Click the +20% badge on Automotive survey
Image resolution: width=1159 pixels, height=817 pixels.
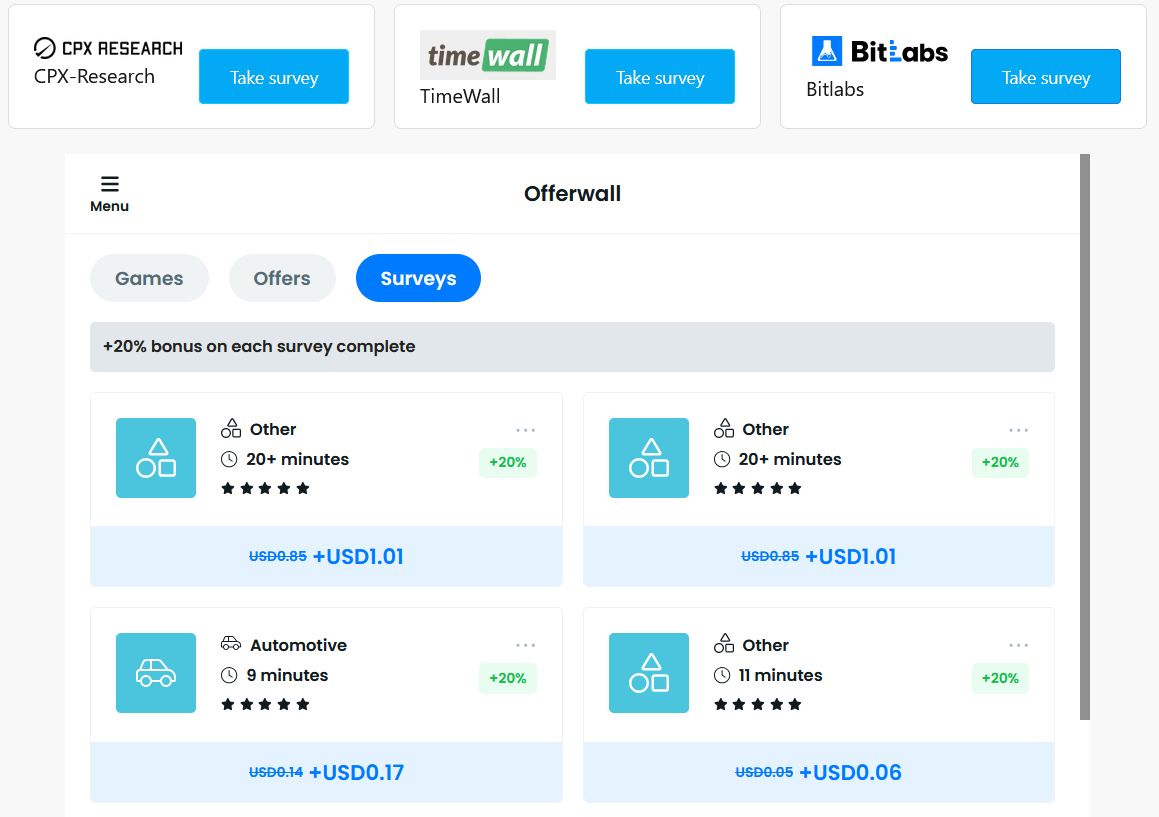[x=508, y=678]
